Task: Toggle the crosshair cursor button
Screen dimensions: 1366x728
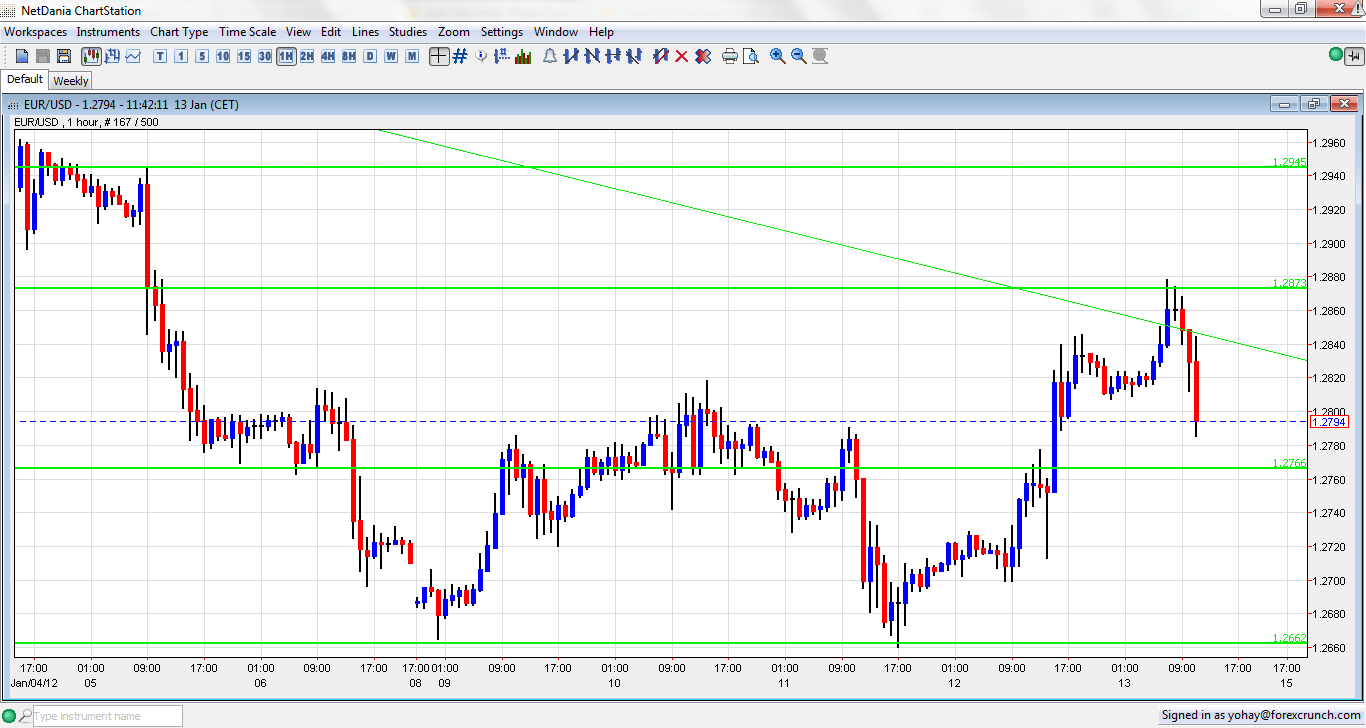Action: pos(438,56)
